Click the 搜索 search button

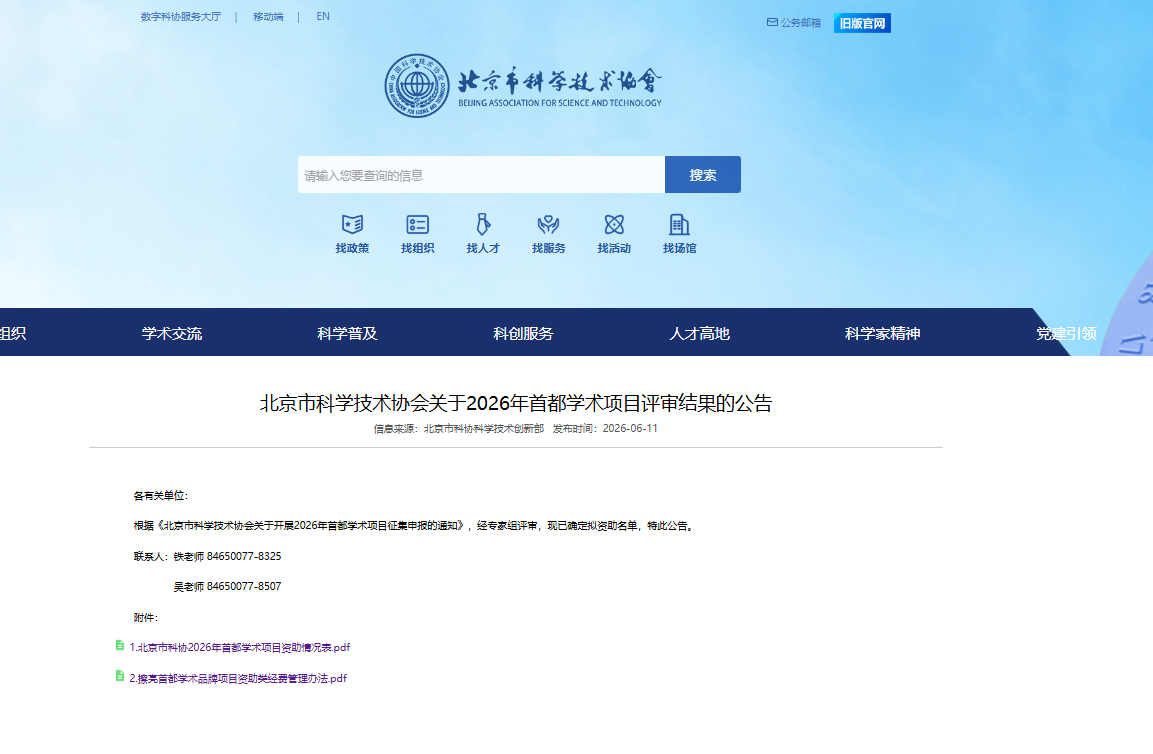[x=702, y=174]
